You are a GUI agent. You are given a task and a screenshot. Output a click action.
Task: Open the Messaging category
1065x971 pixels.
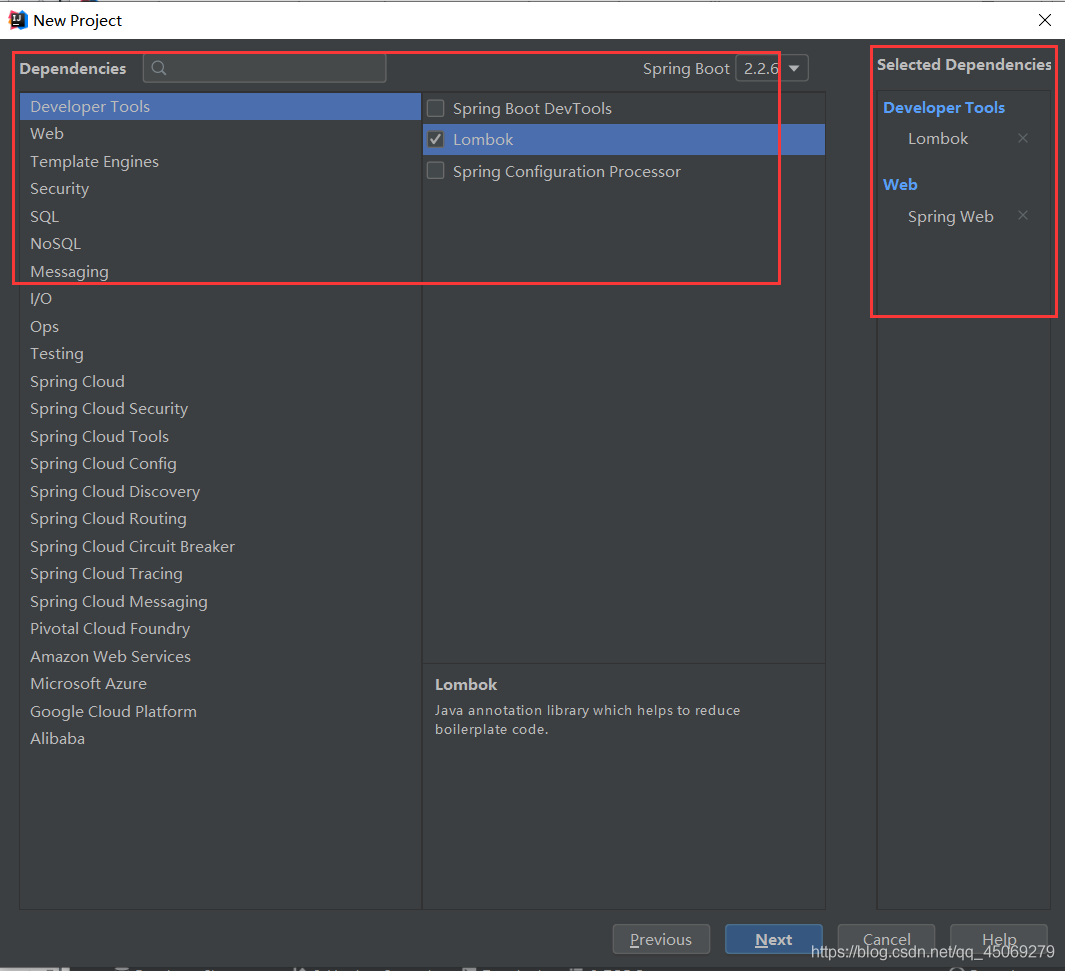(x=221, y=272)
